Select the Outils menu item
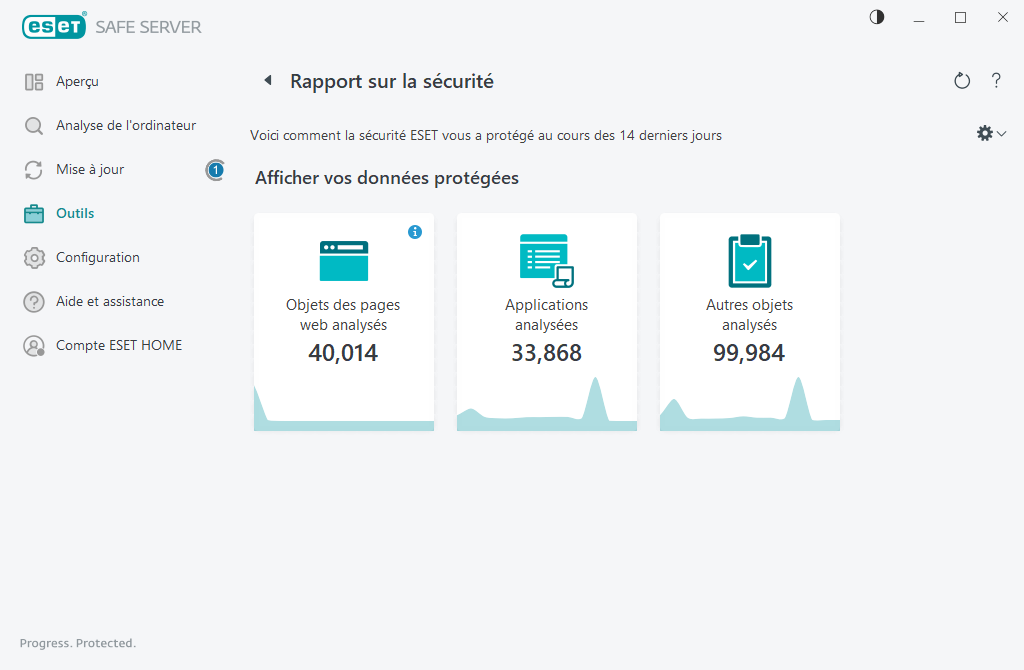 pyautogui.click(x=75, y=214)
